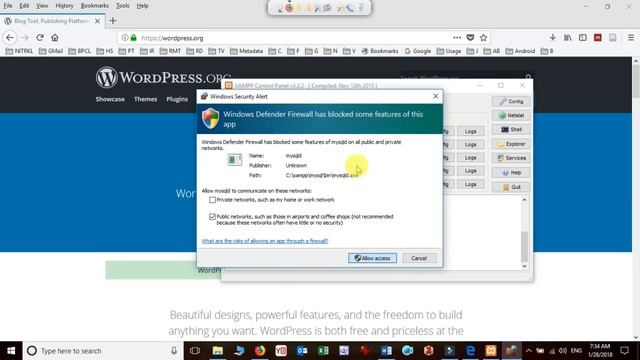
Task: Go back with the Firefox back arrow
Action: (x=10, y=38)
